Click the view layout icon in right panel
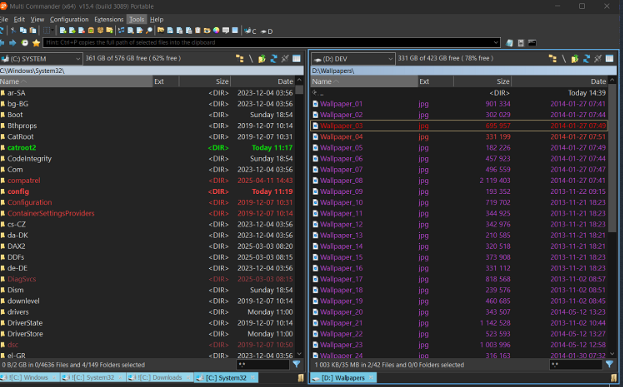 [609, 58]
